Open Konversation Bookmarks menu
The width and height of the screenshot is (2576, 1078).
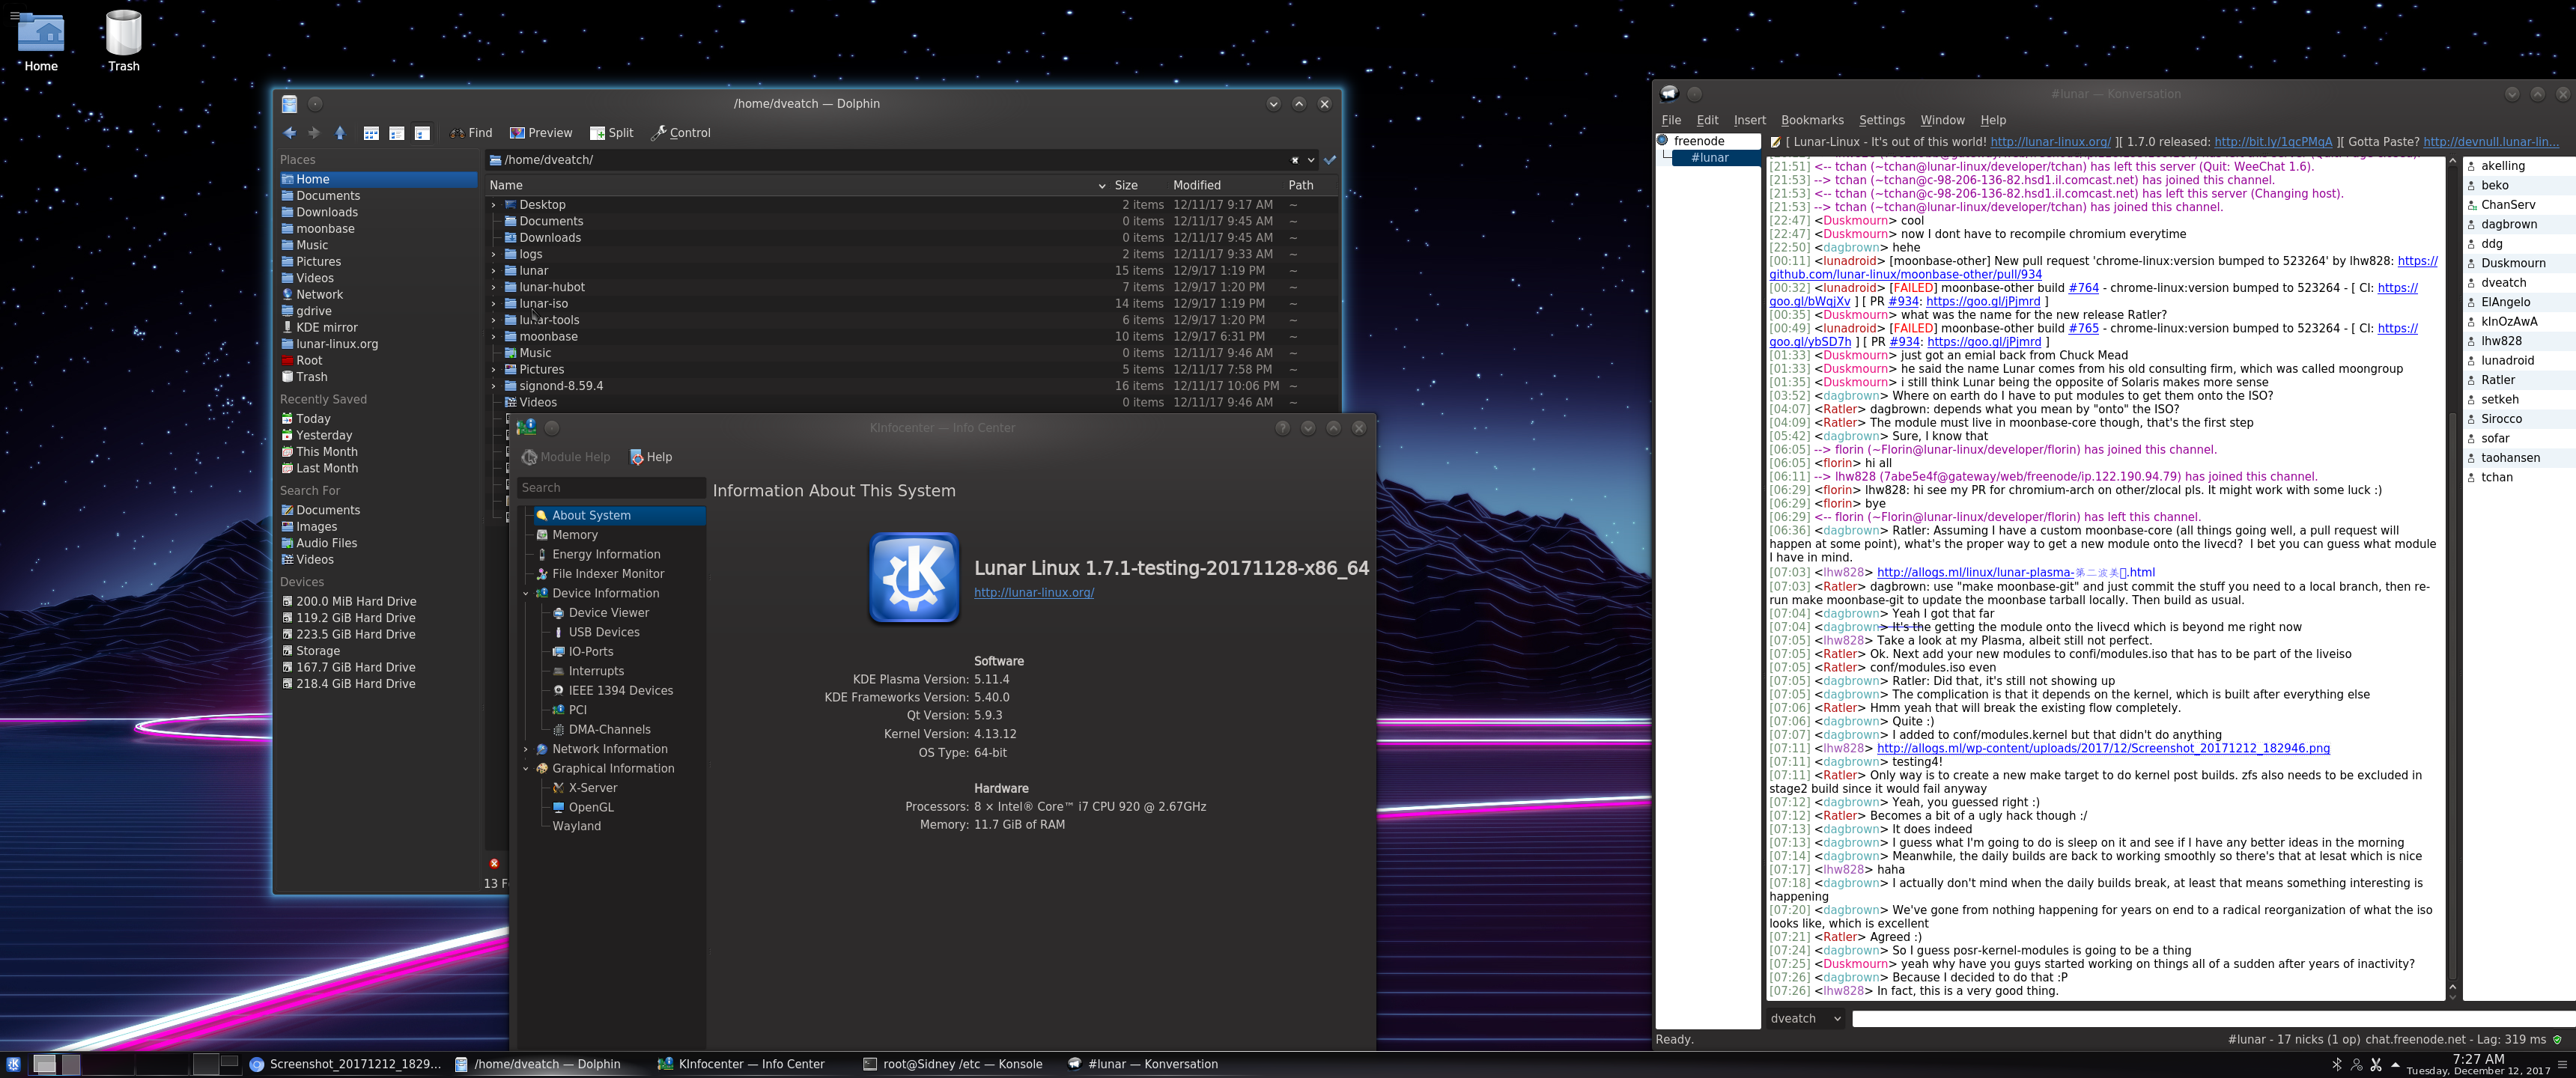click(x=1812, y=120)
